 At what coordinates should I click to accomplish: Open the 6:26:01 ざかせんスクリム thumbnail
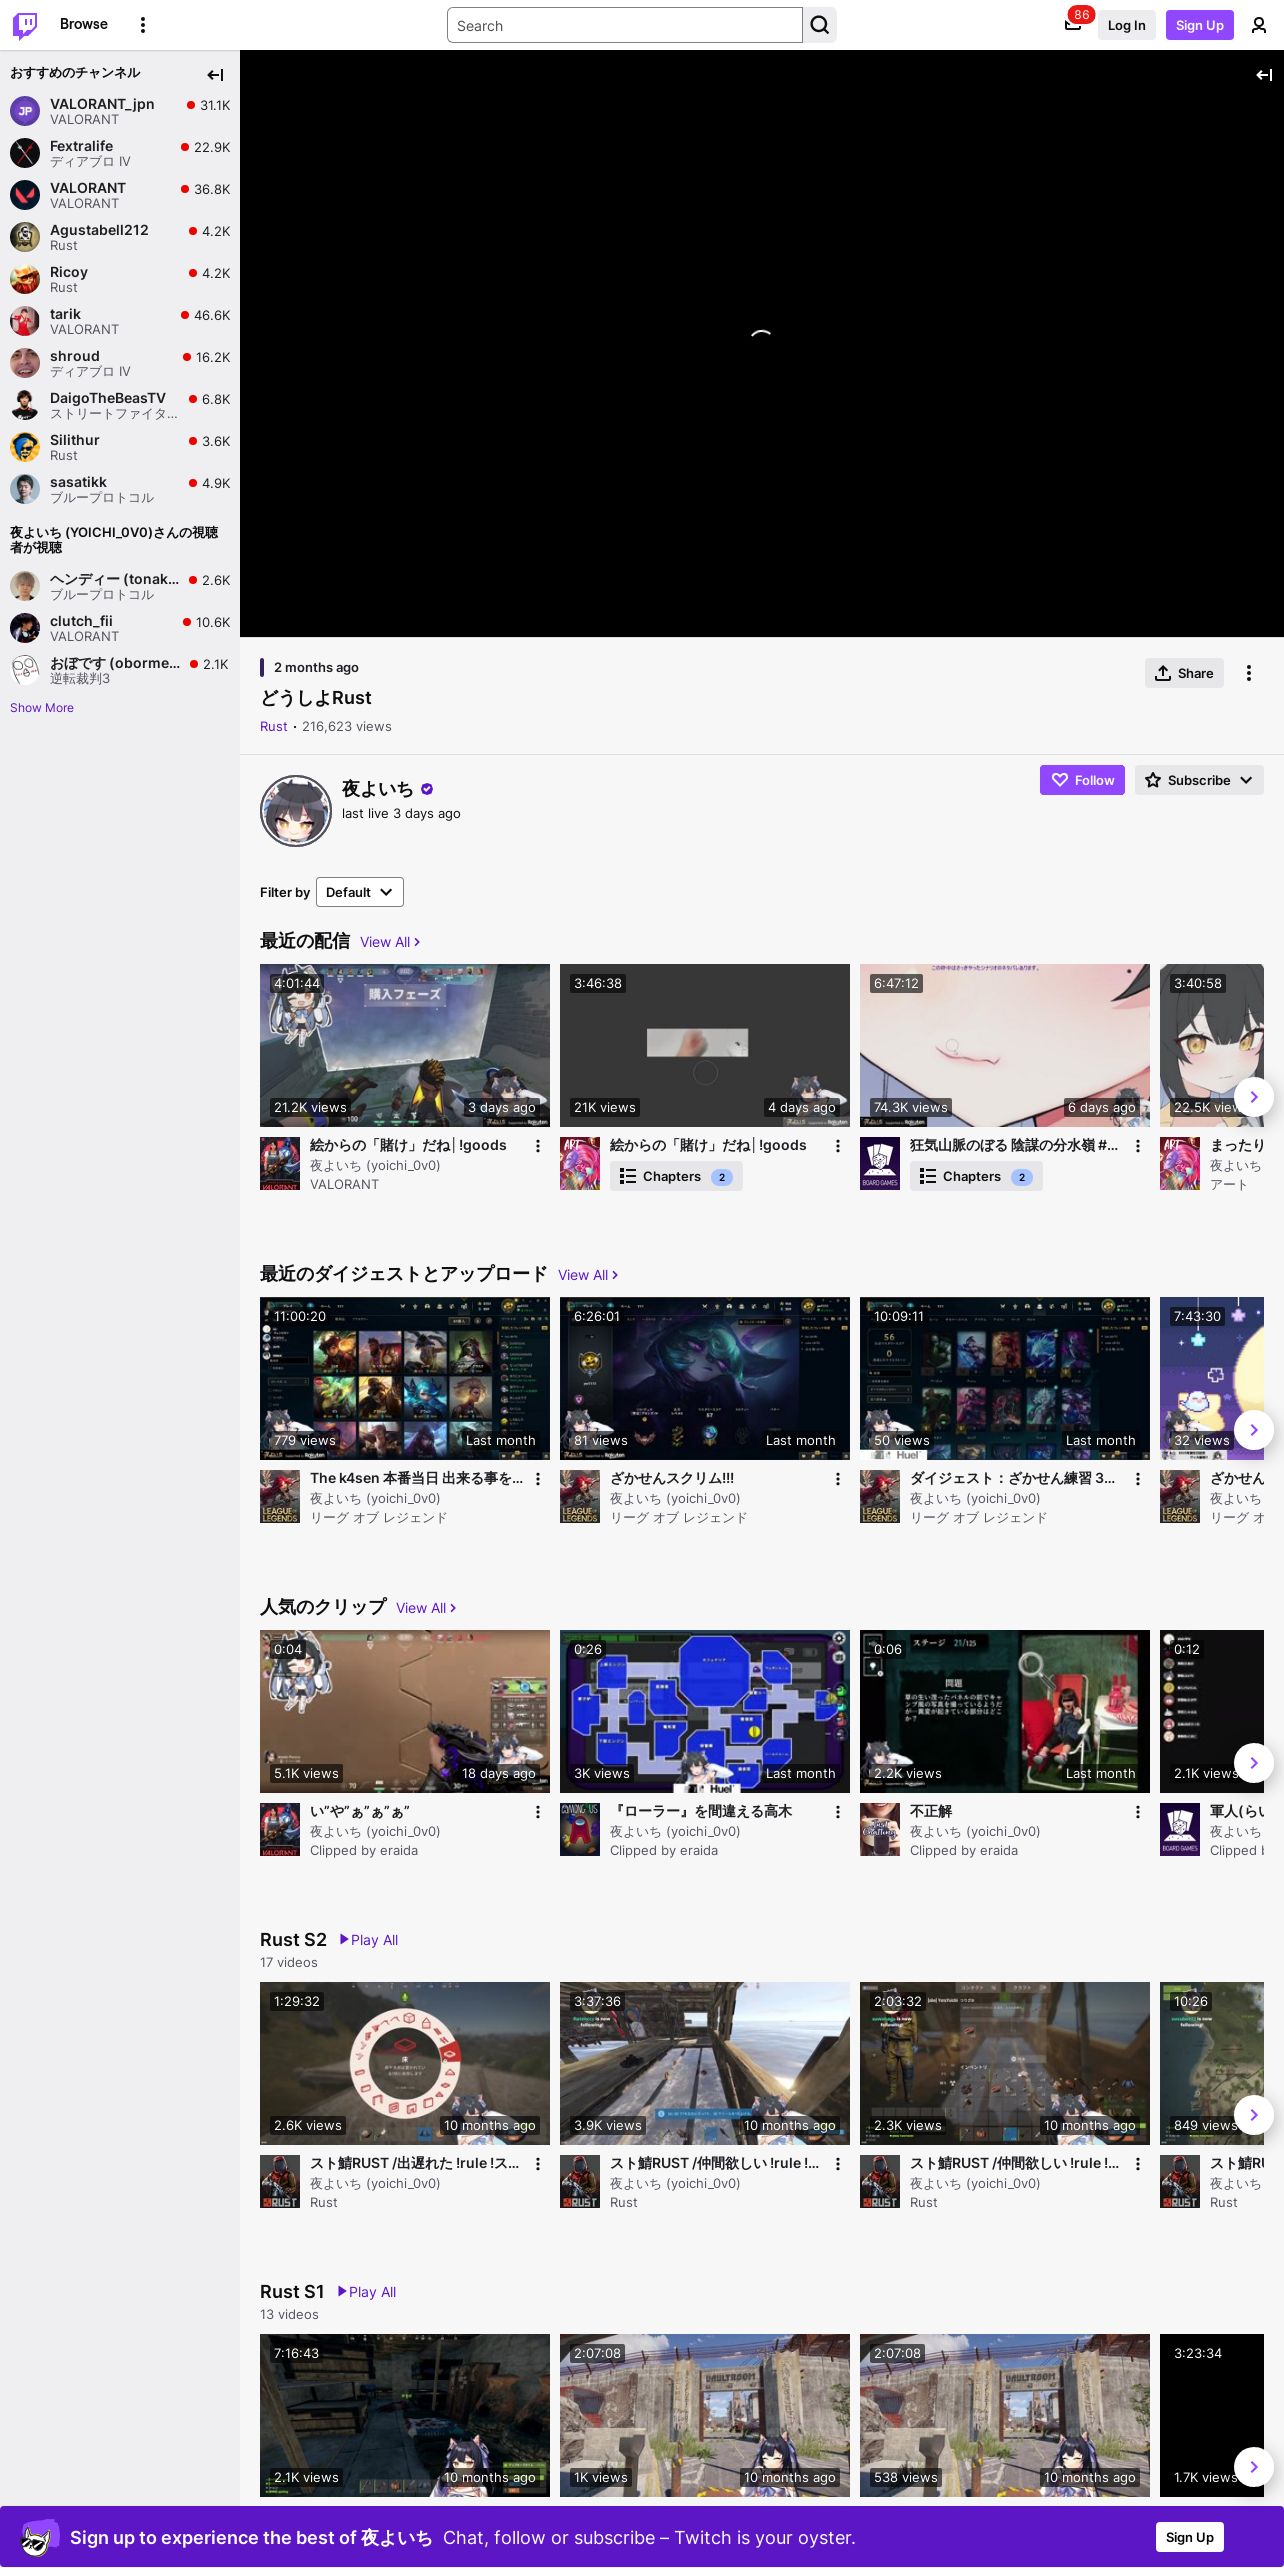point(705,1378)
